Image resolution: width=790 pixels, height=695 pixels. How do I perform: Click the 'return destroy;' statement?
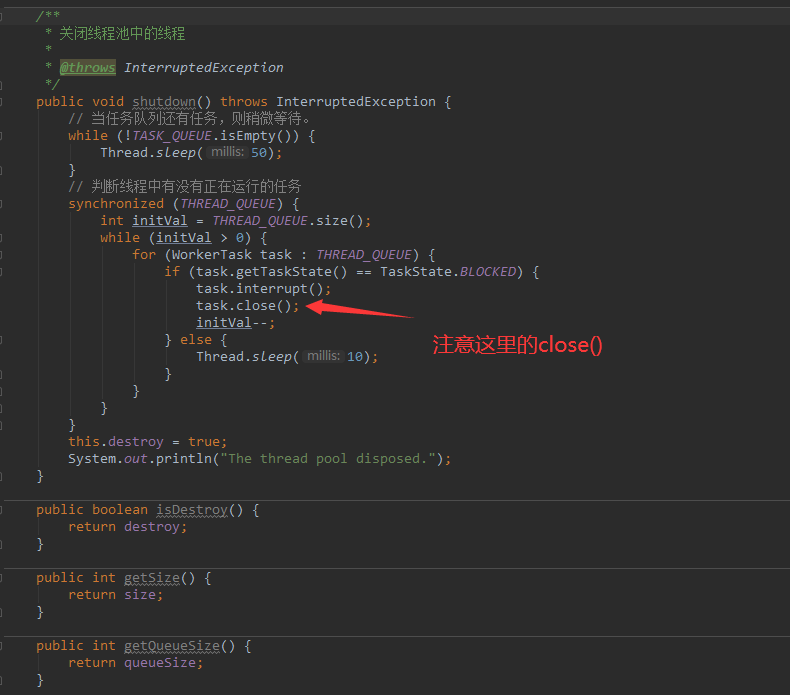127,527
